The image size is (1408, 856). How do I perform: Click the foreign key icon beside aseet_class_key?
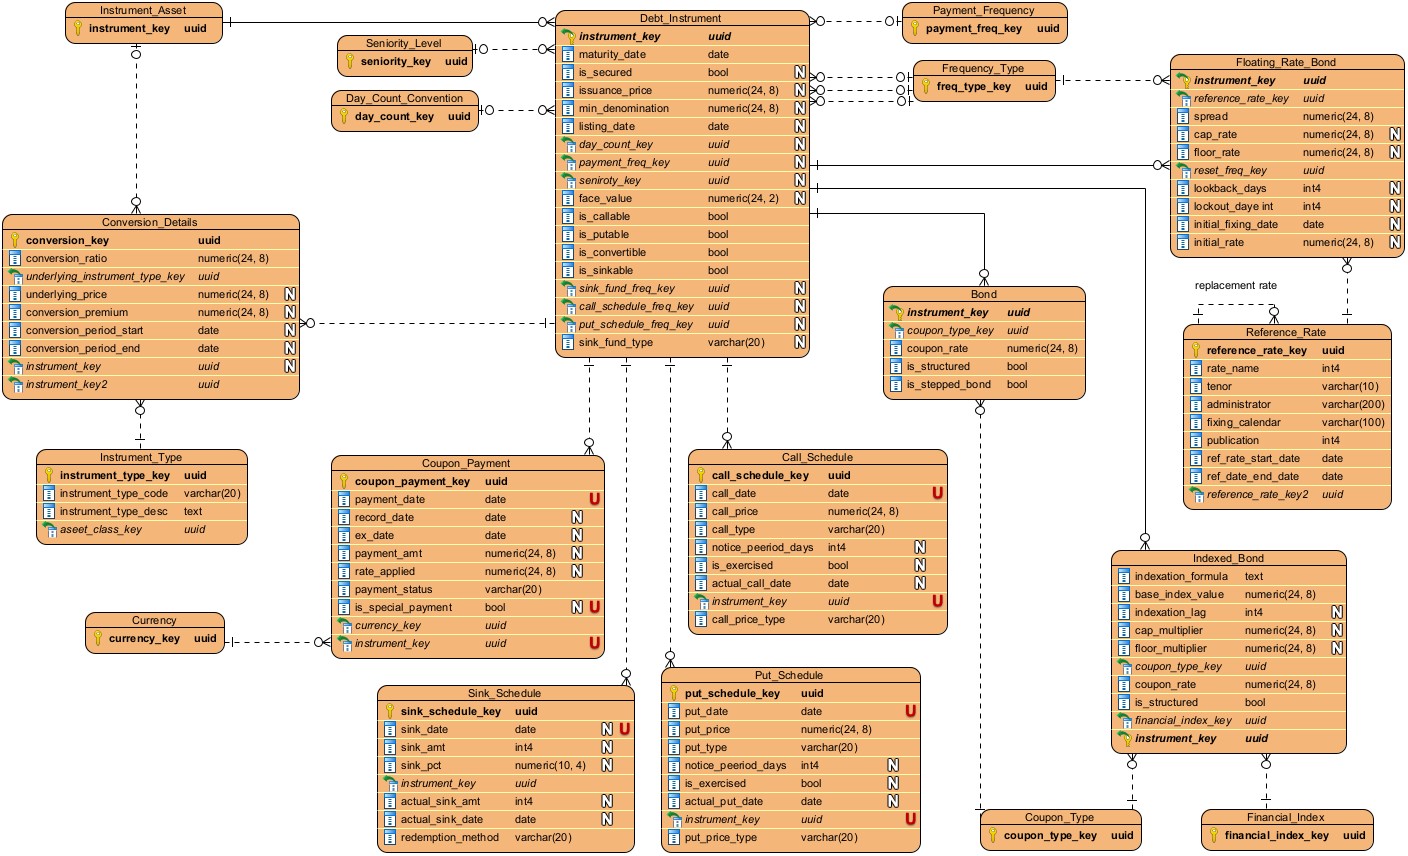tap(48, 529)
